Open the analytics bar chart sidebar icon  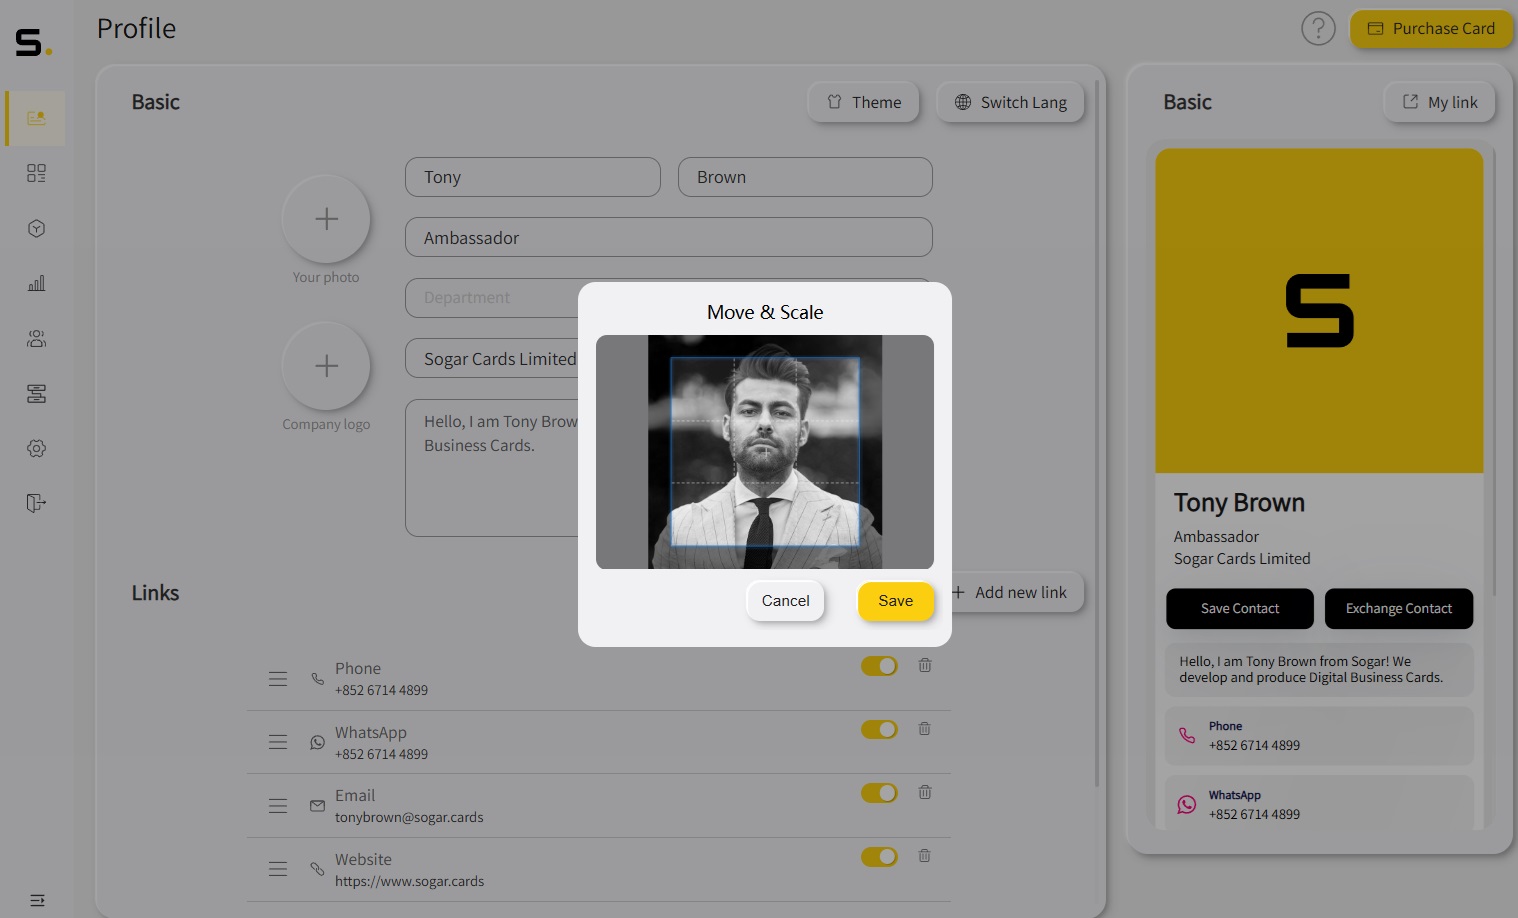point(37,283)
